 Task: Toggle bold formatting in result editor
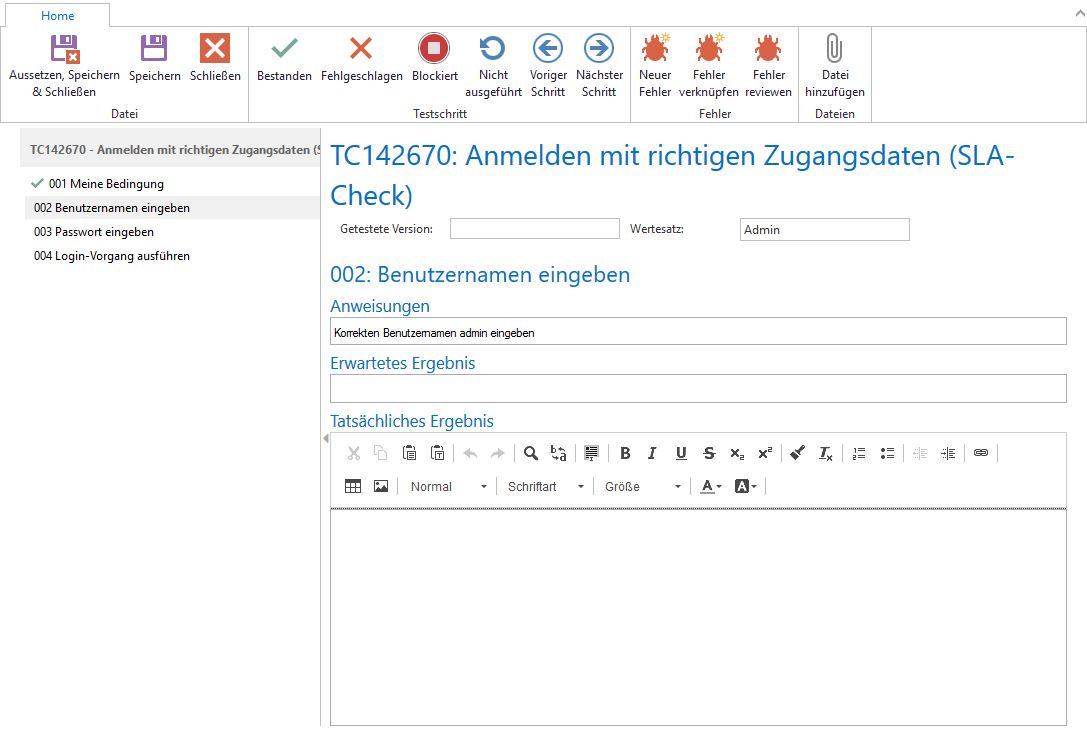tap(625, 453)
